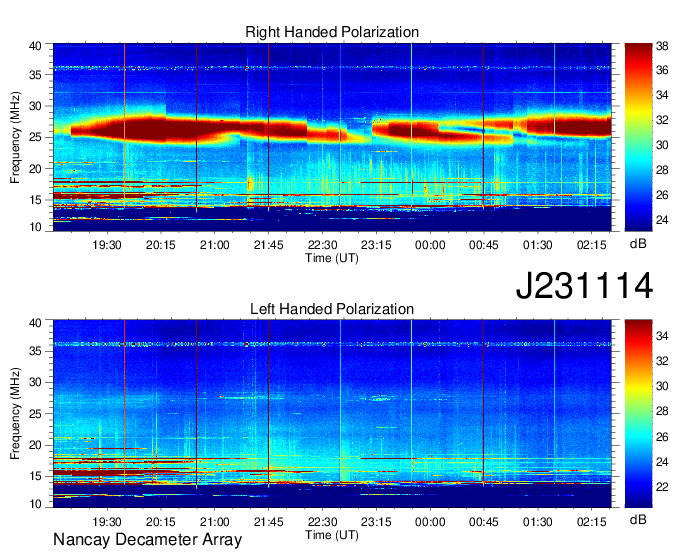Click the upper color bar scale

pos(638,137)
